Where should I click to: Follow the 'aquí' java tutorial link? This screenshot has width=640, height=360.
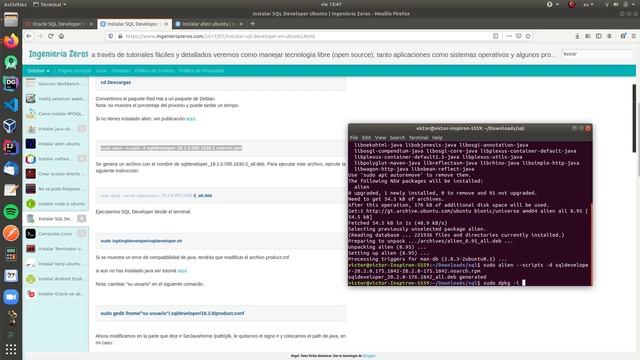click(x=182, y=271)
